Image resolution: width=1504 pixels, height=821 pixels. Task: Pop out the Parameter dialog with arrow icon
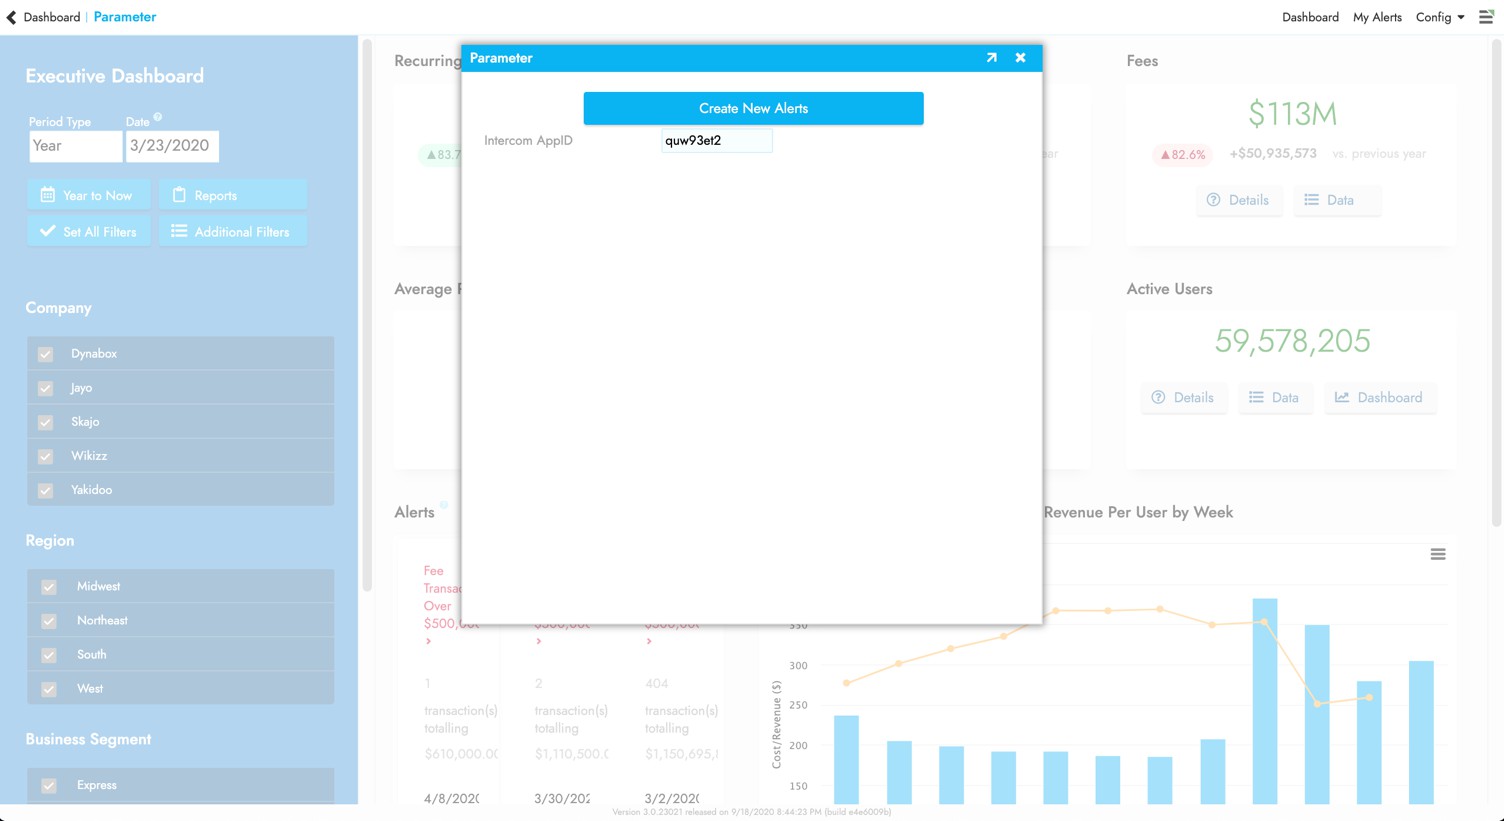point(991,58)
